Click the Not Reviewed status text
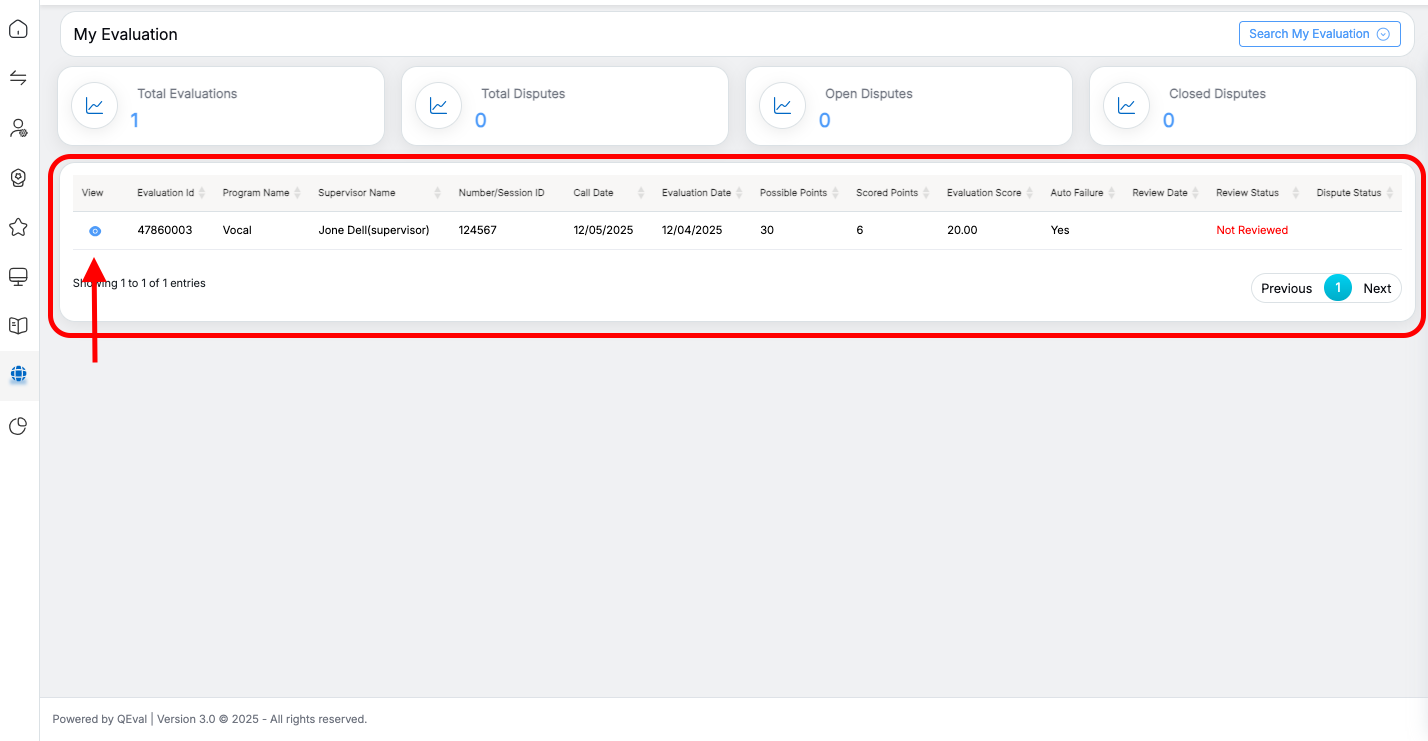This screenshot has width=1428, height=741. pyautogui.click(x=1251, y=230)
